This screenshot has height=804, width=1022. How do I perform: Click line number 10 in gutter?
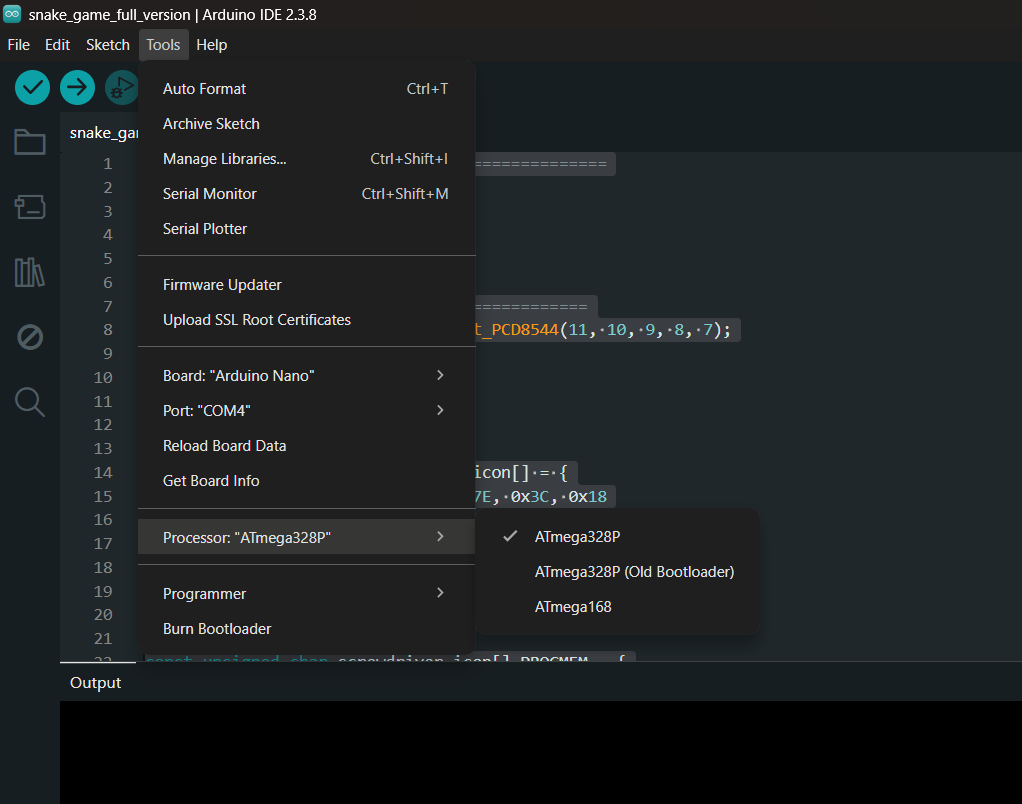(x=103, y=378)
